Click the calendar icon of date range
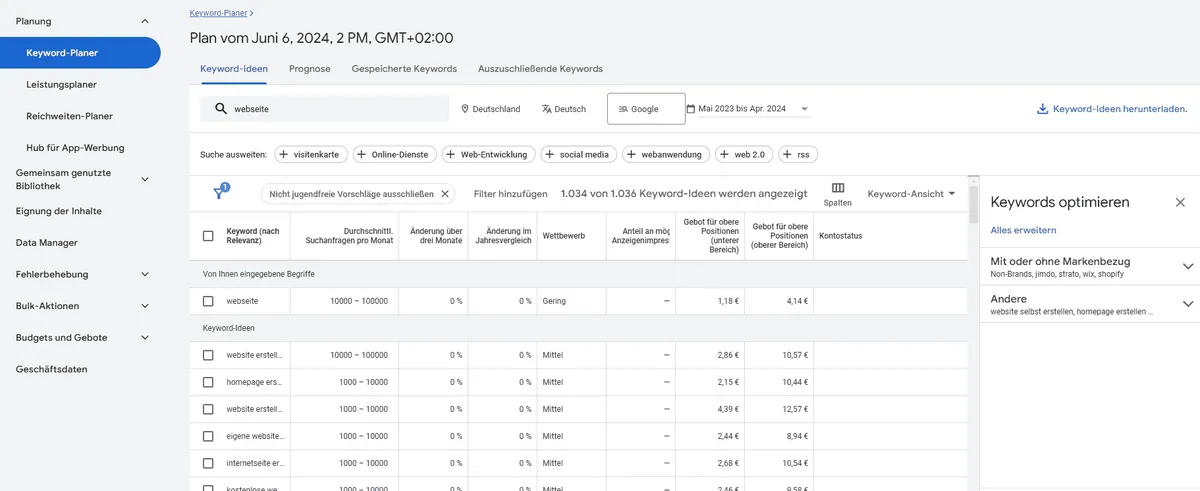 click(x=691, y=108)
